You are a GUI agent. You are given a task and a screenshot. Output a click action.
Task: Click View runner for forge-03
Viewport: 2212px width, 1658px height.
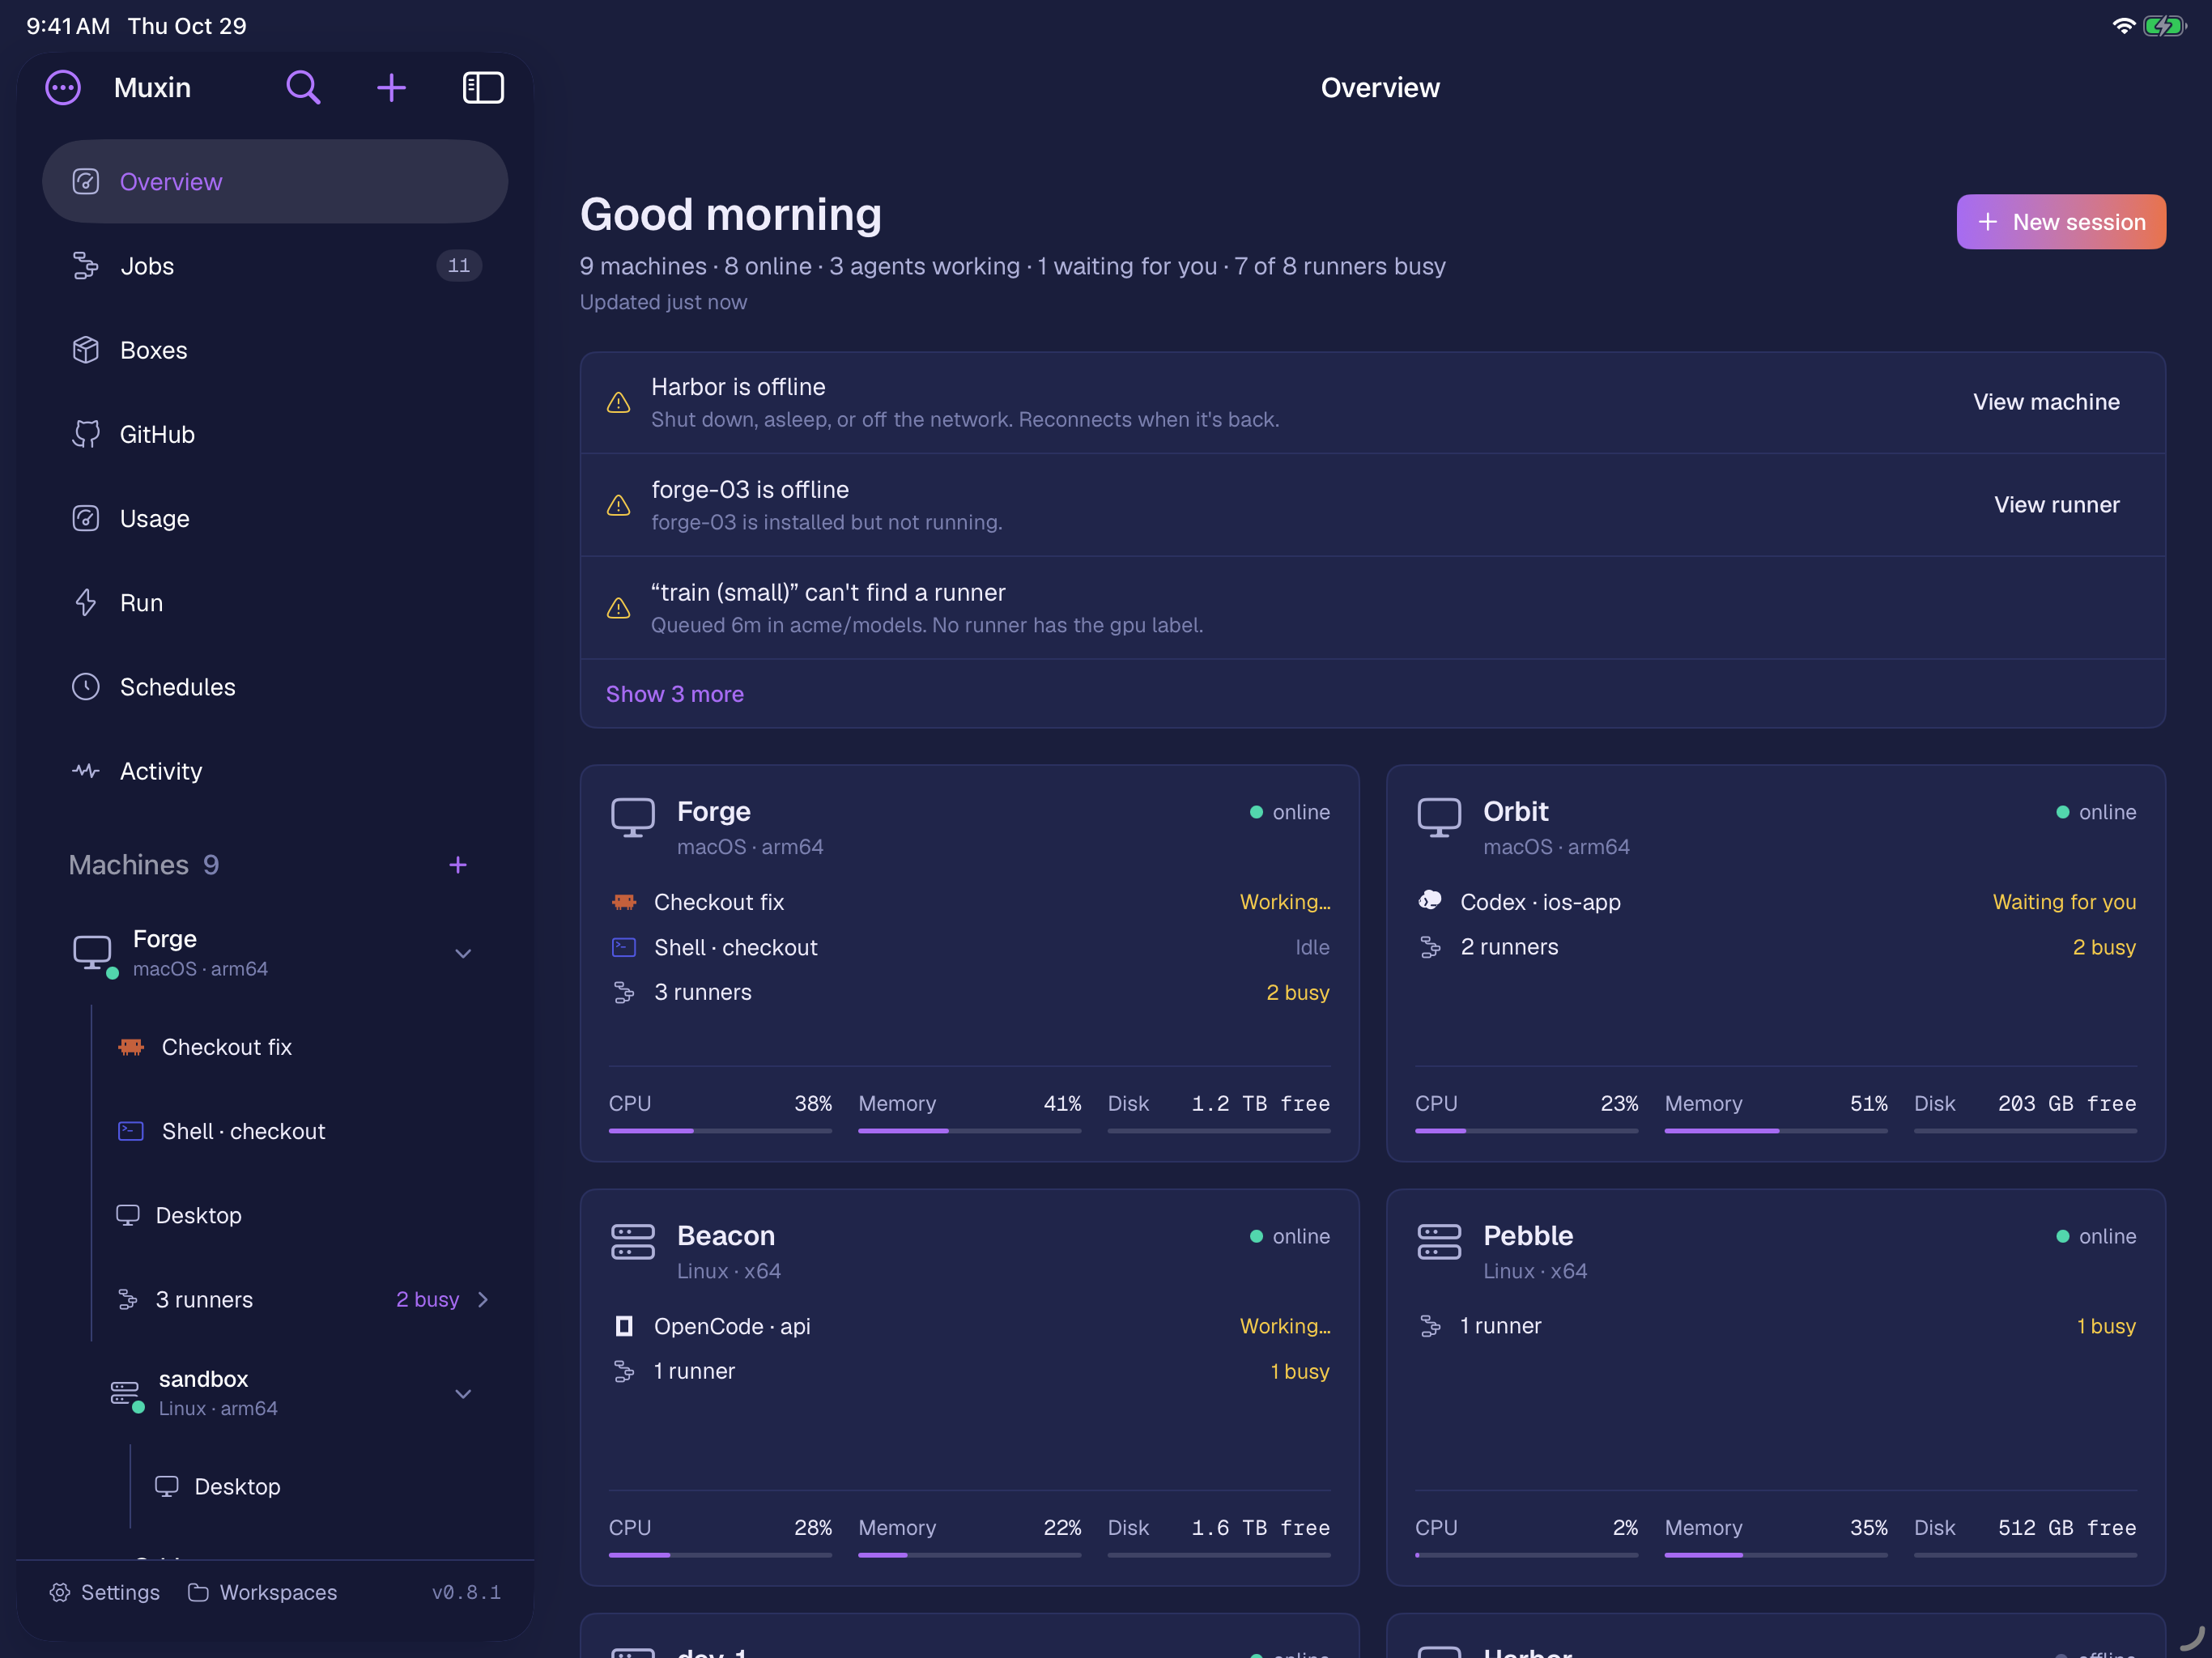(x=2057, y=505)
